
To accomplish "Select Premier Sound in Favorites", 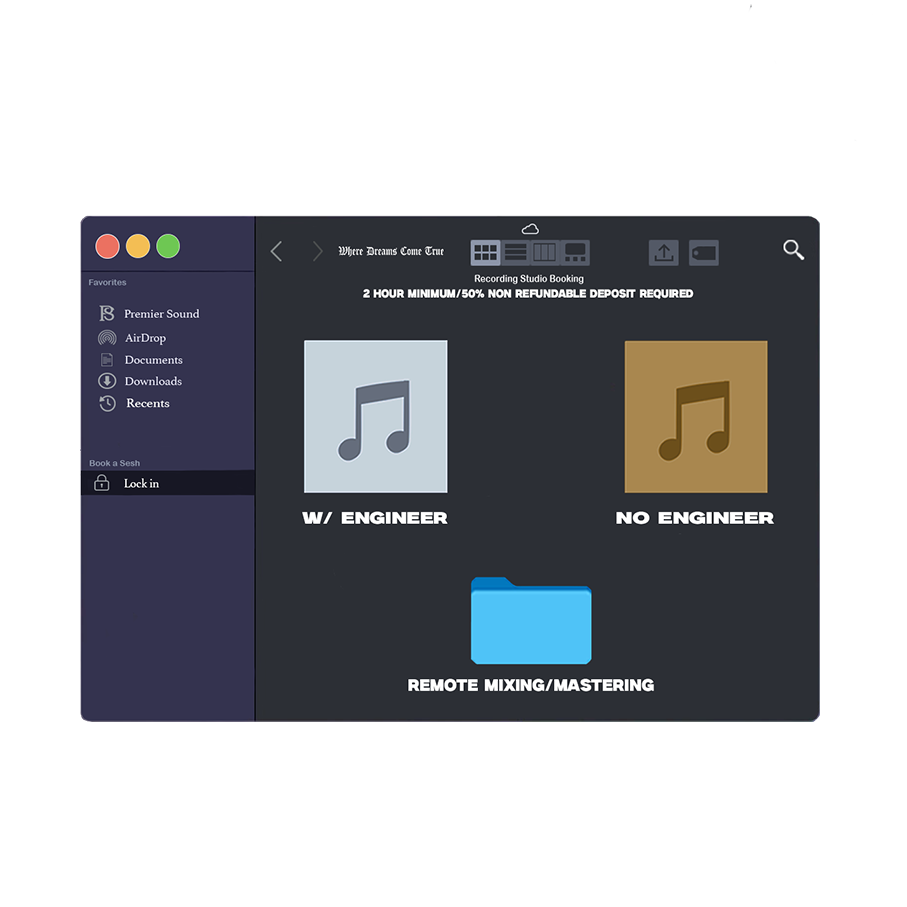I will coord(160,314).
